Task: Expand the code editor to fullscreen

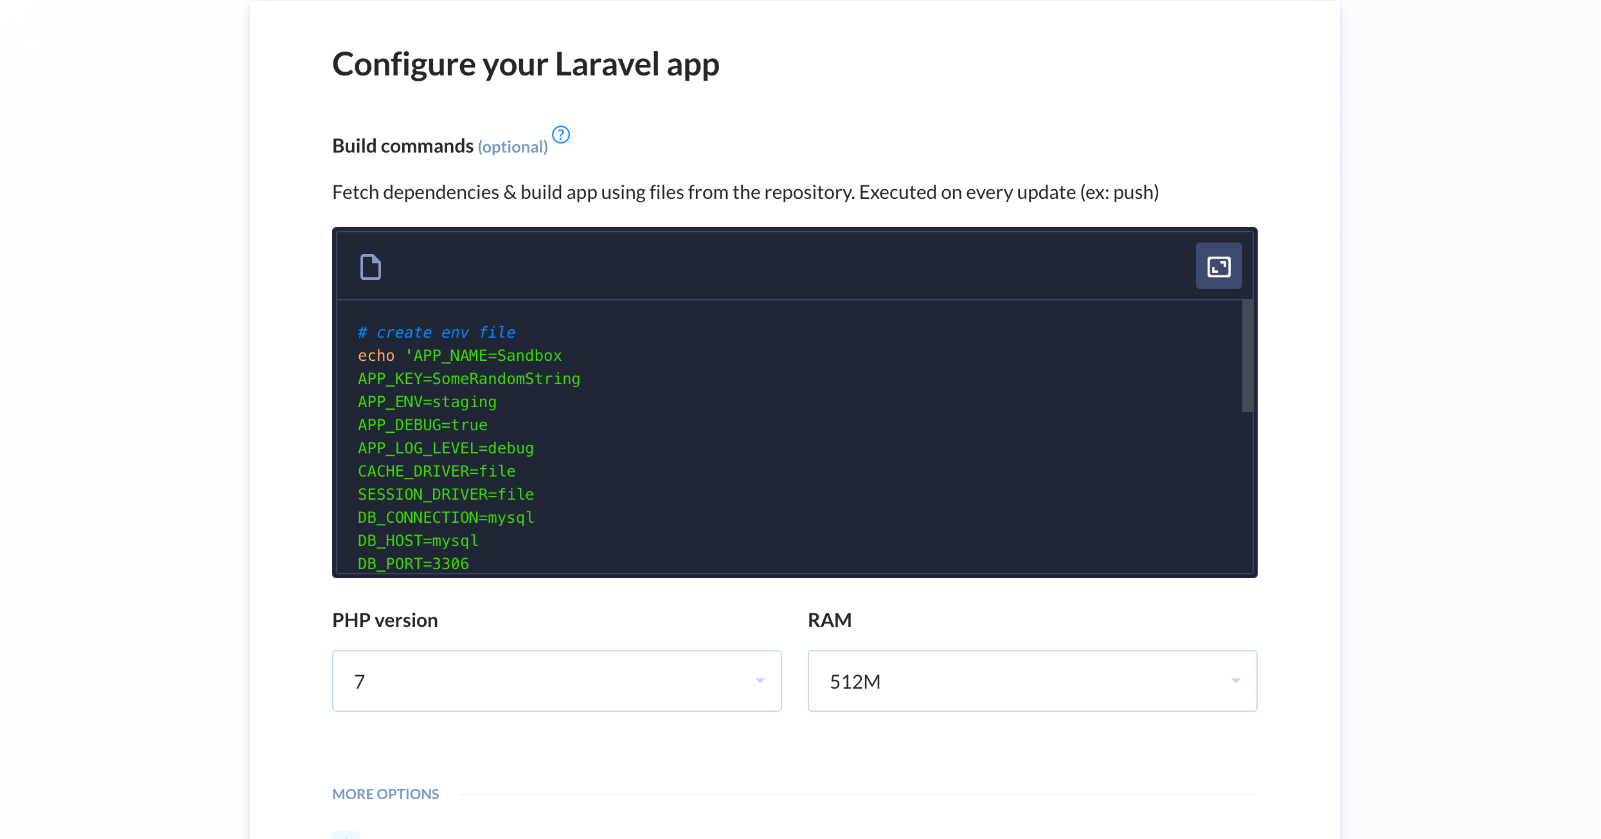Action: pos(1219,266)
